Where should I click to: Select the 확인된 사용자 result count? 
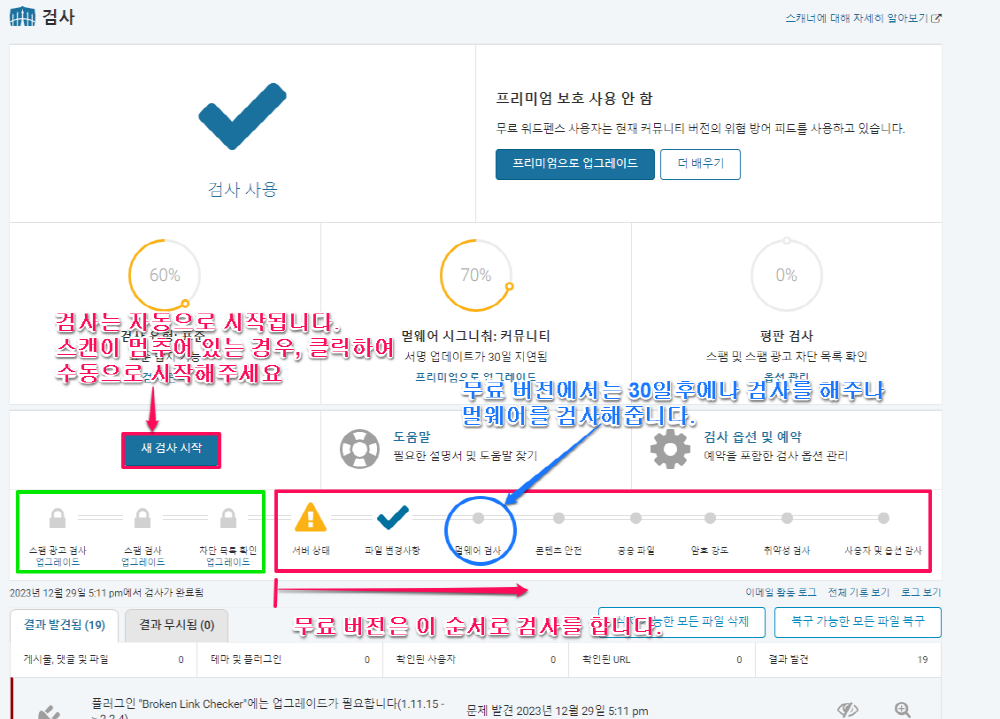476,660
